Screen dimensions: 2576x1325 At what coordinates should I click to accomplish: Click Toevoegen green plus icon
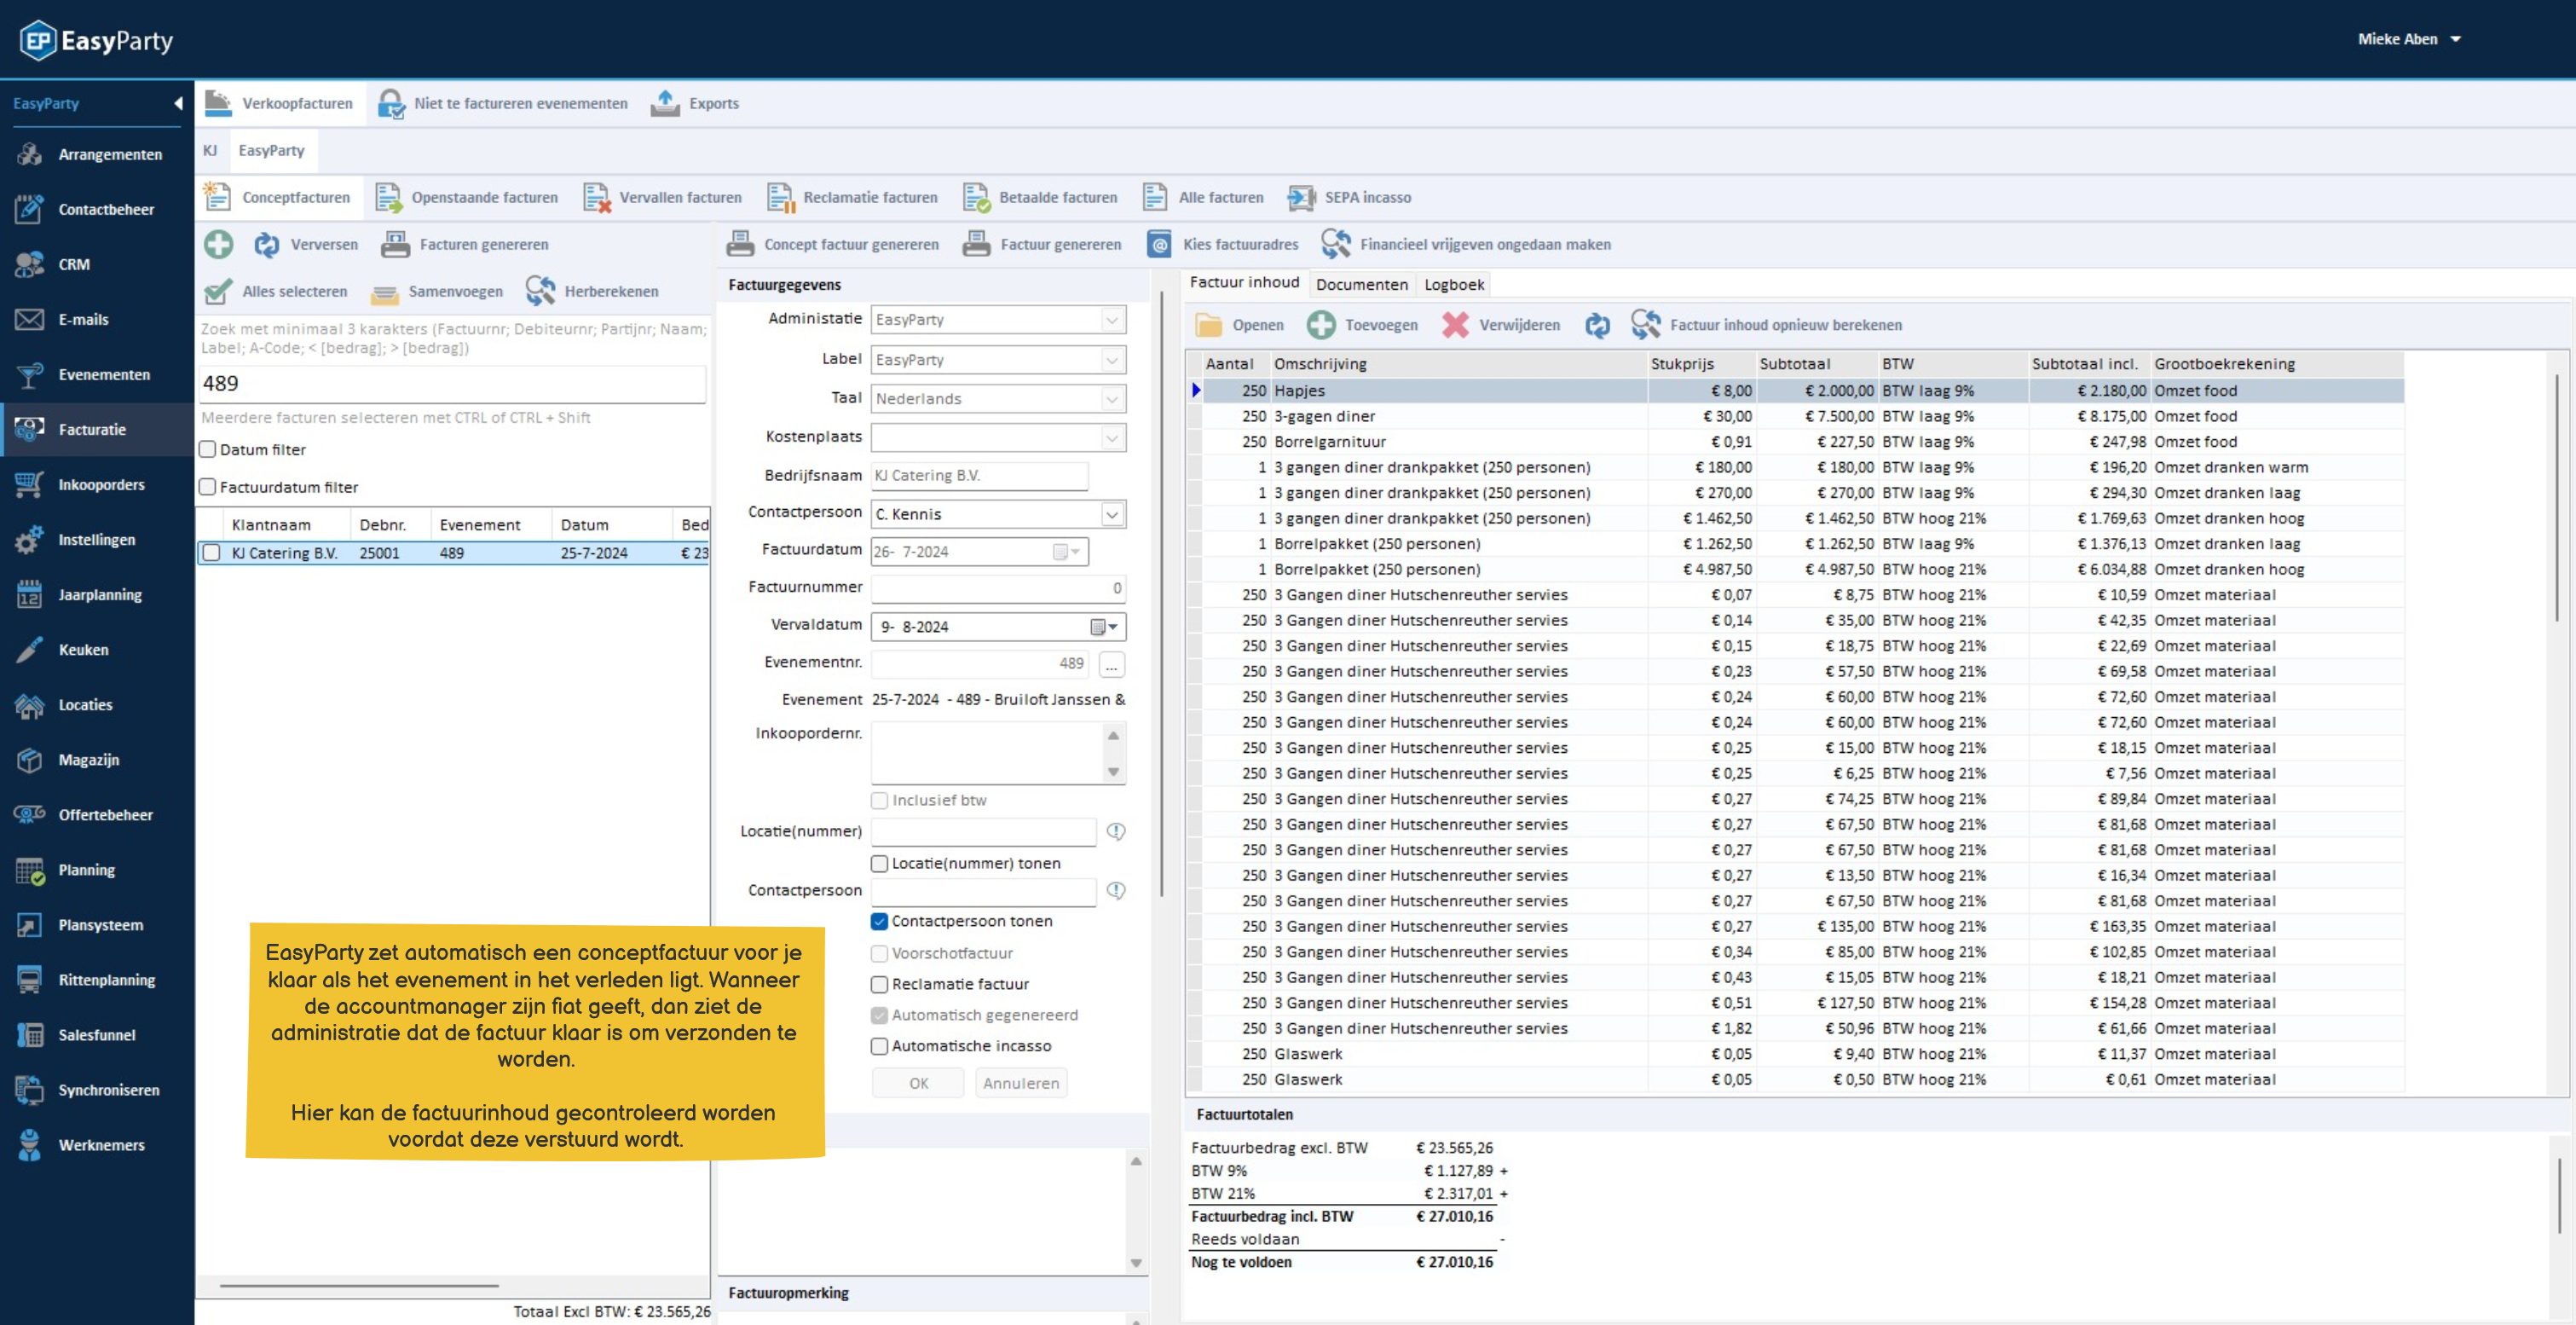[x=1321, y=325]
